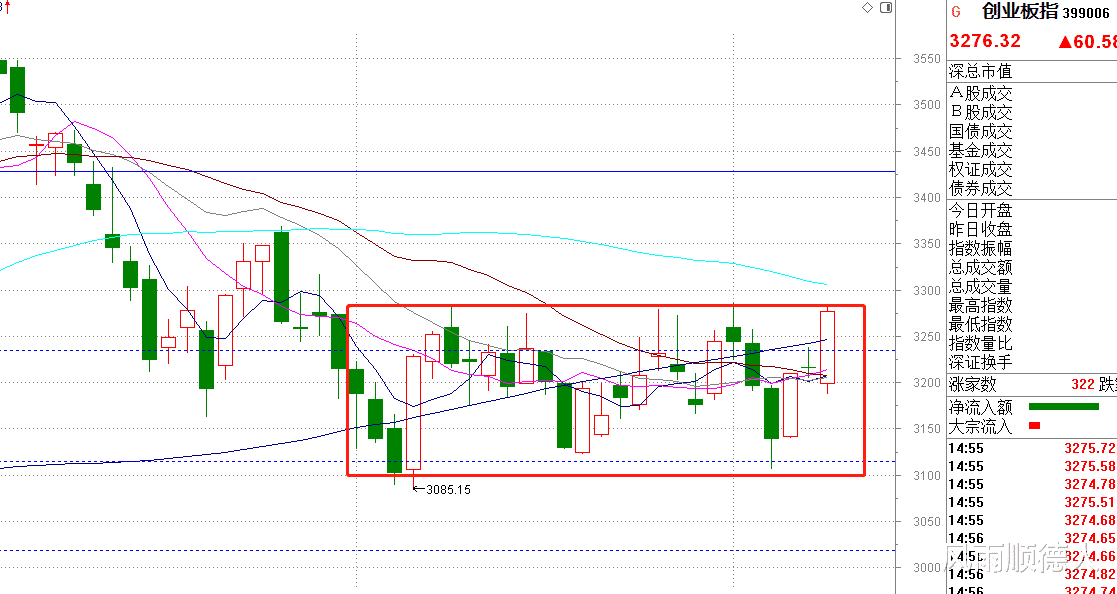Click the red 322 advancers count
This screenshot has height=594, width=1117.
point(1082,385)
